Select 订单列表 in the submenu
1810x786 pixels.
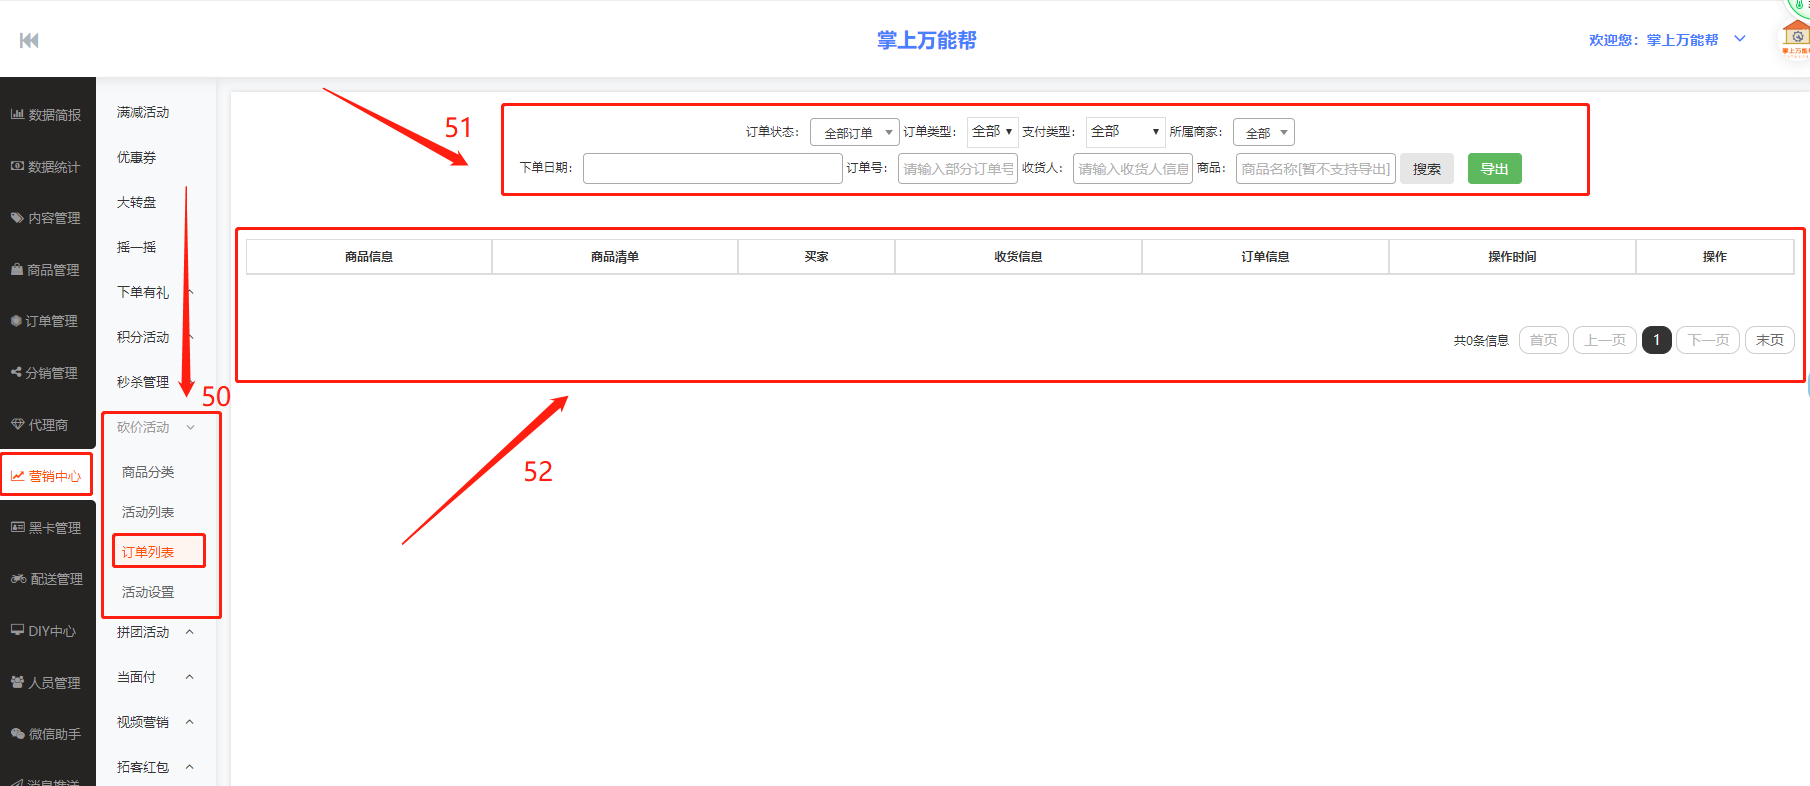(148, 552)
